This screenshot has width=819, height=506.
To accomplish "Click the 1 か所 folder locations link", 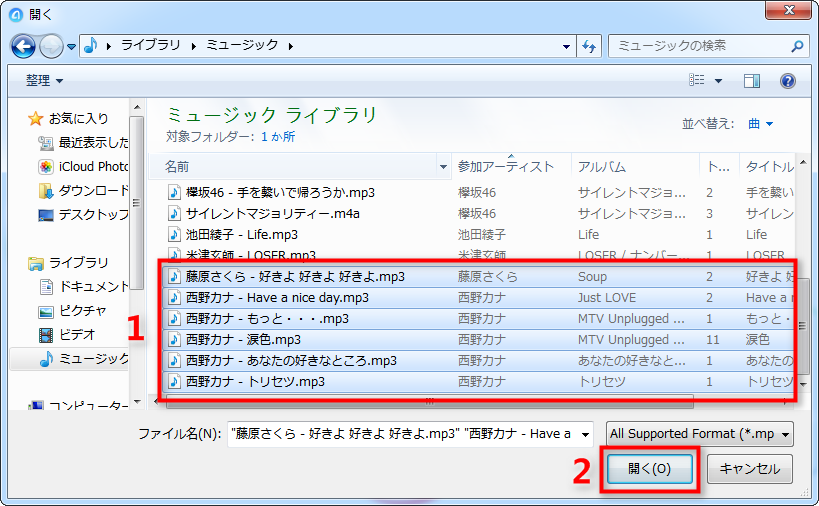I will 278,137.
